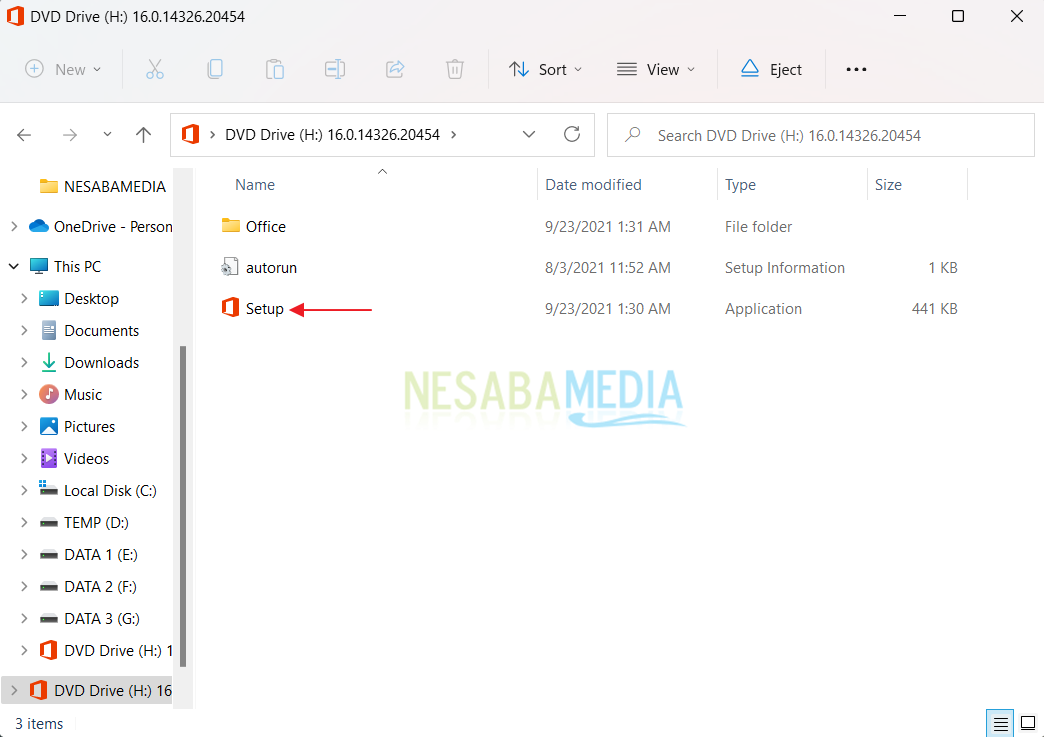Sort by the Name column header
This screenshot has width=1044, height=737.
click(255, 185)
